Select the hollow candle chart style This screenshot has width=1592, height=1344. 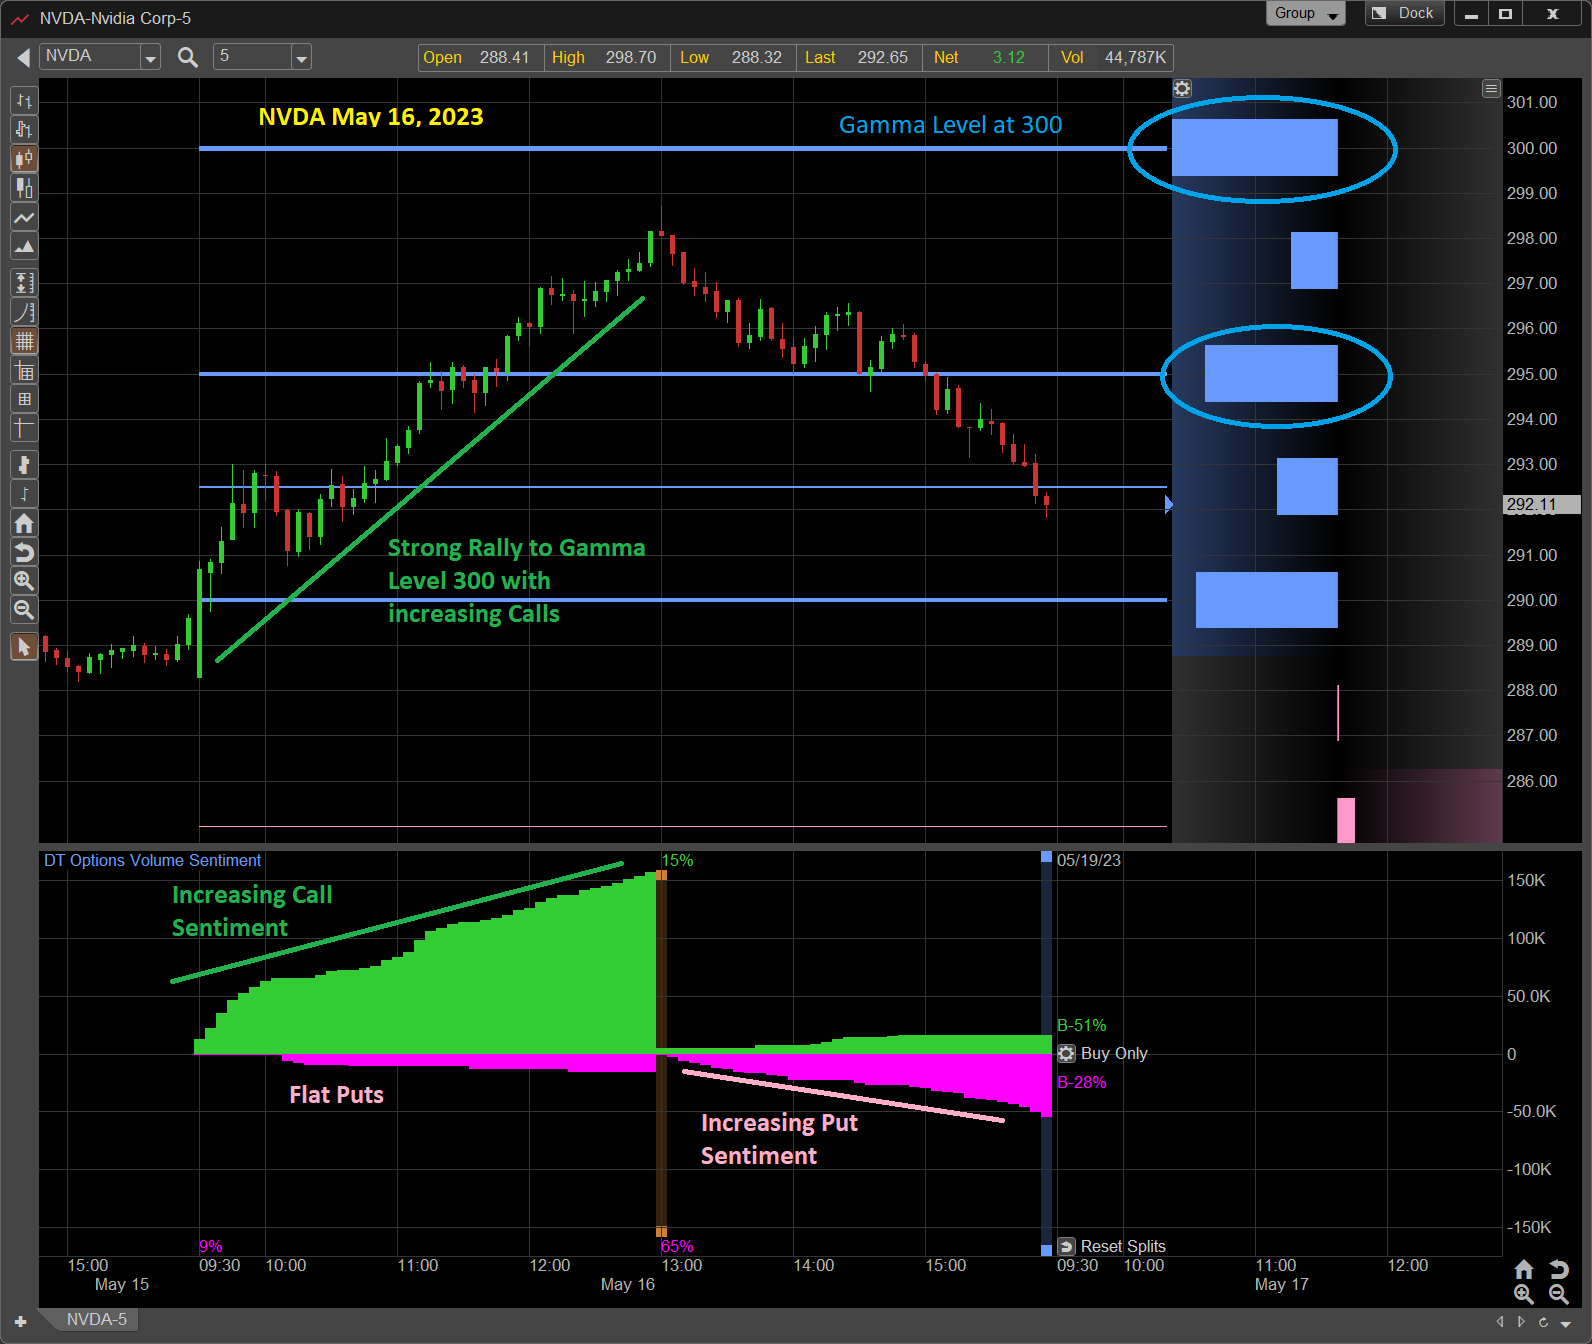pyautogui.click(x=24, y=188)
